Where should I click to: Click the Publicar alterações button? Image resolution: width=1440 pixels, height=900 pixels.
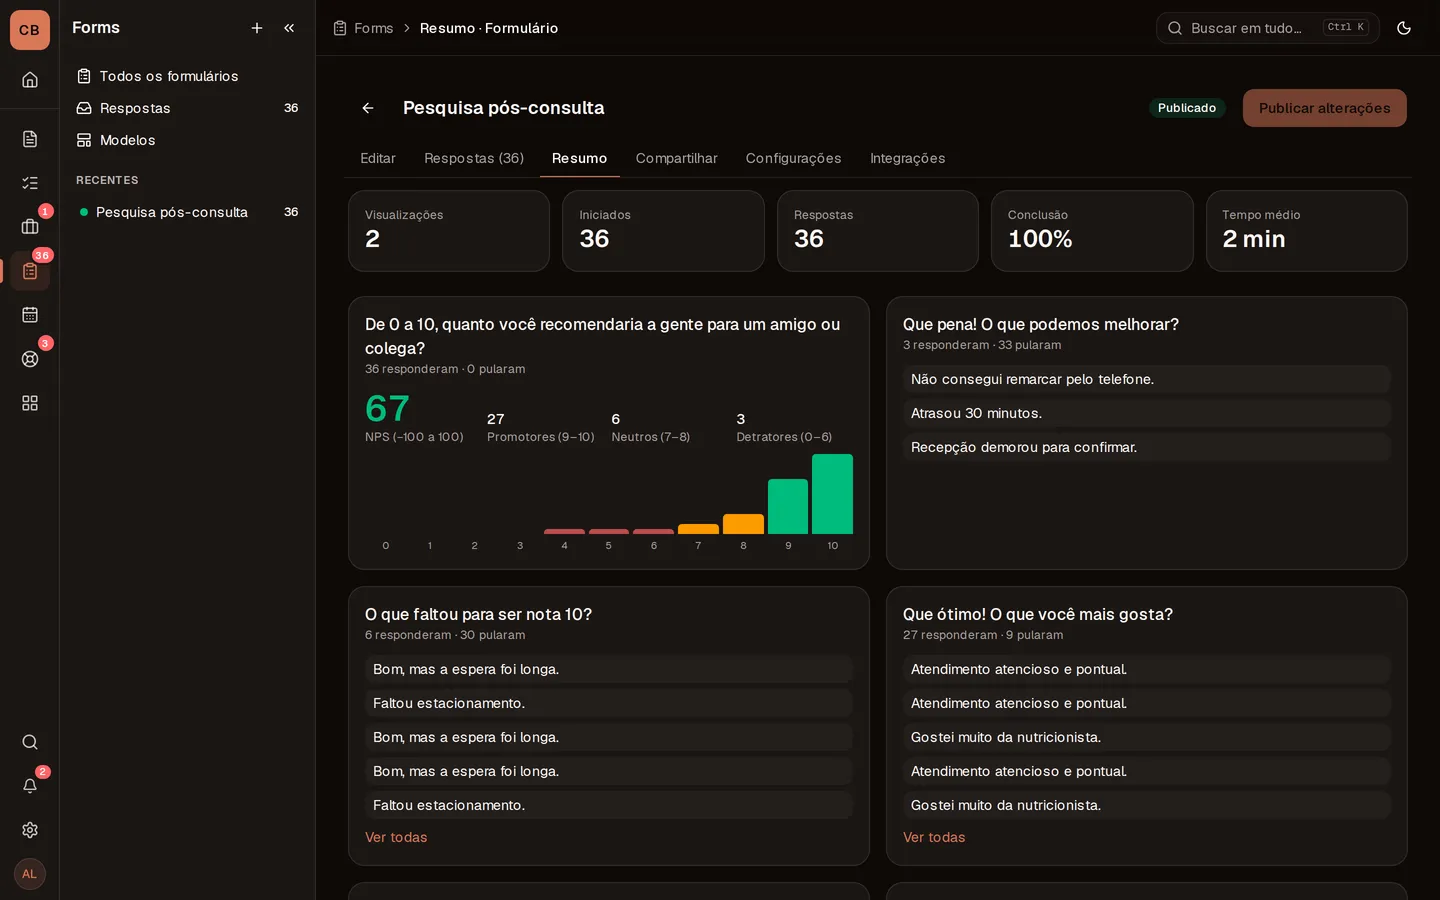1325,108
